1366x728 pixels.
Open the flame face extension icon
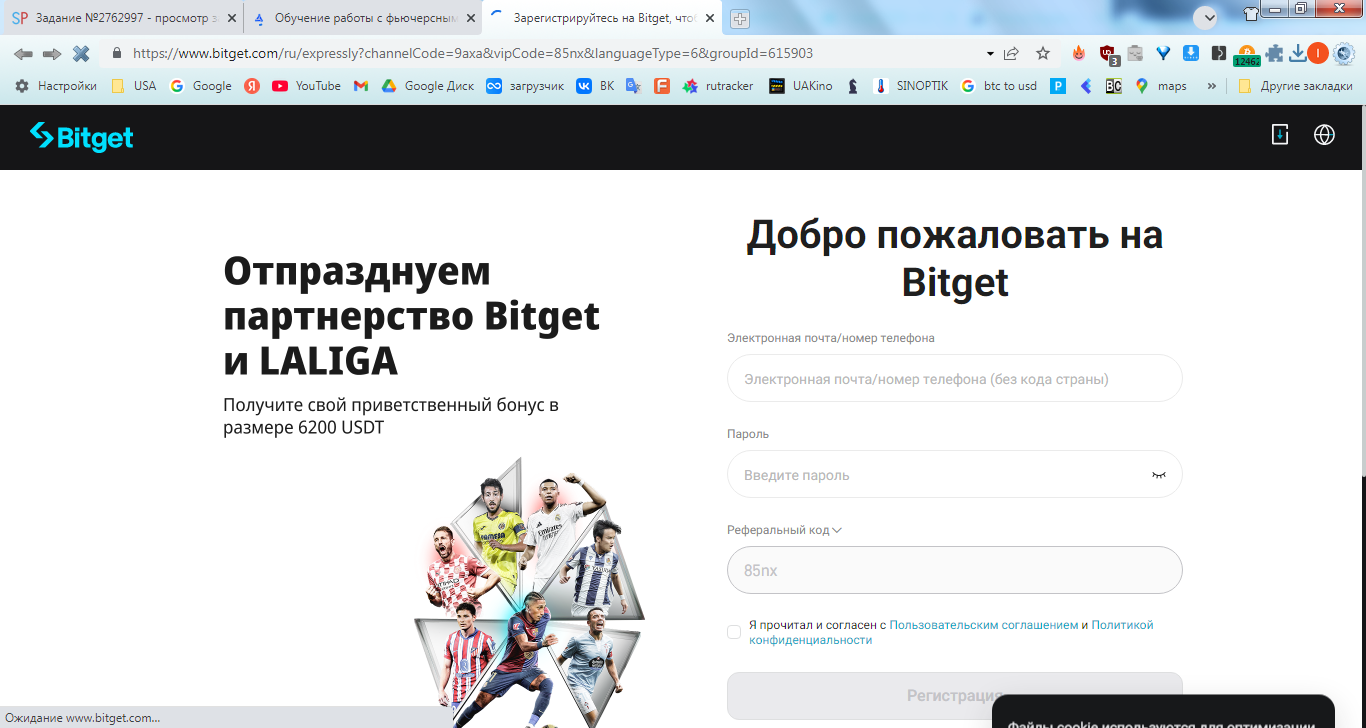1078,53
